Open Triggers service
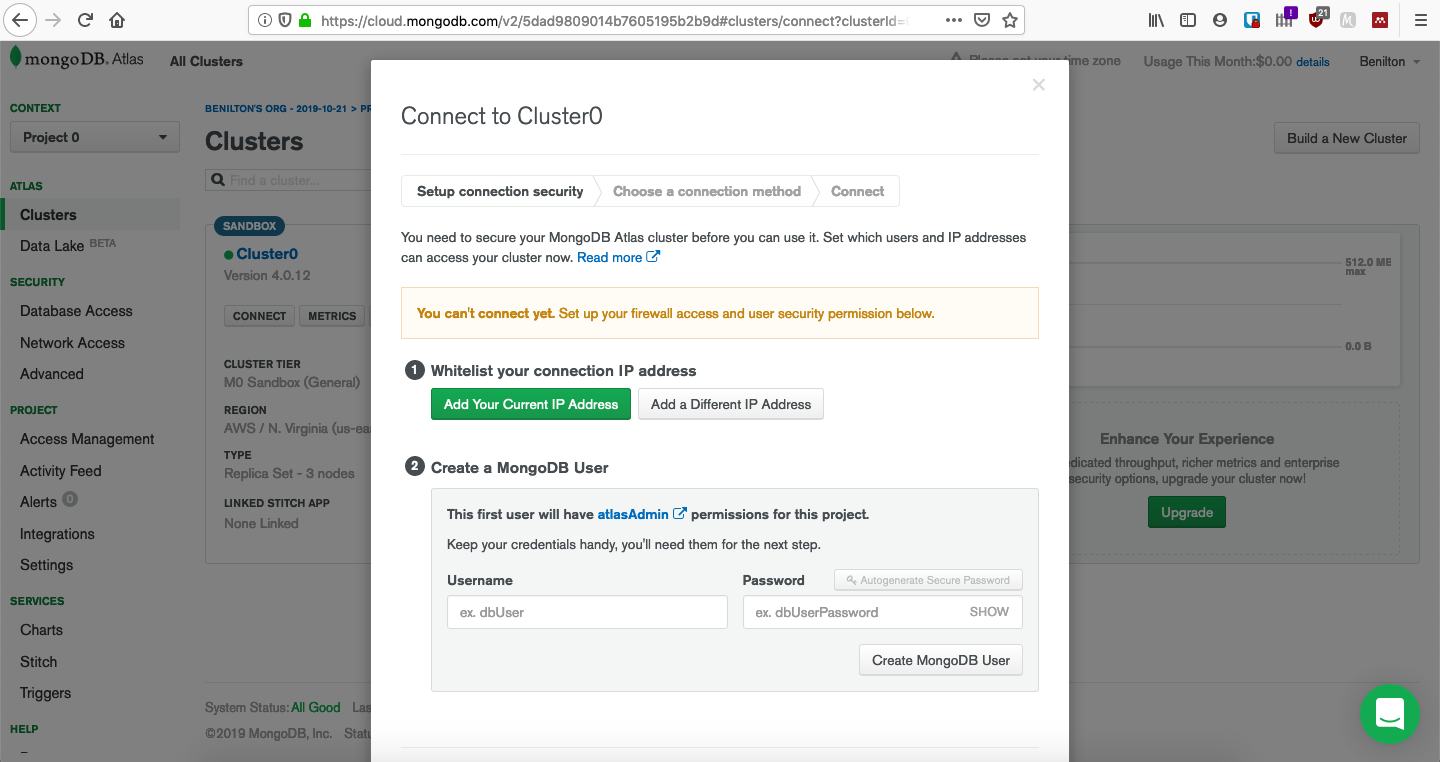Screen dimensions: 1440x762 (x=46, y=693)
